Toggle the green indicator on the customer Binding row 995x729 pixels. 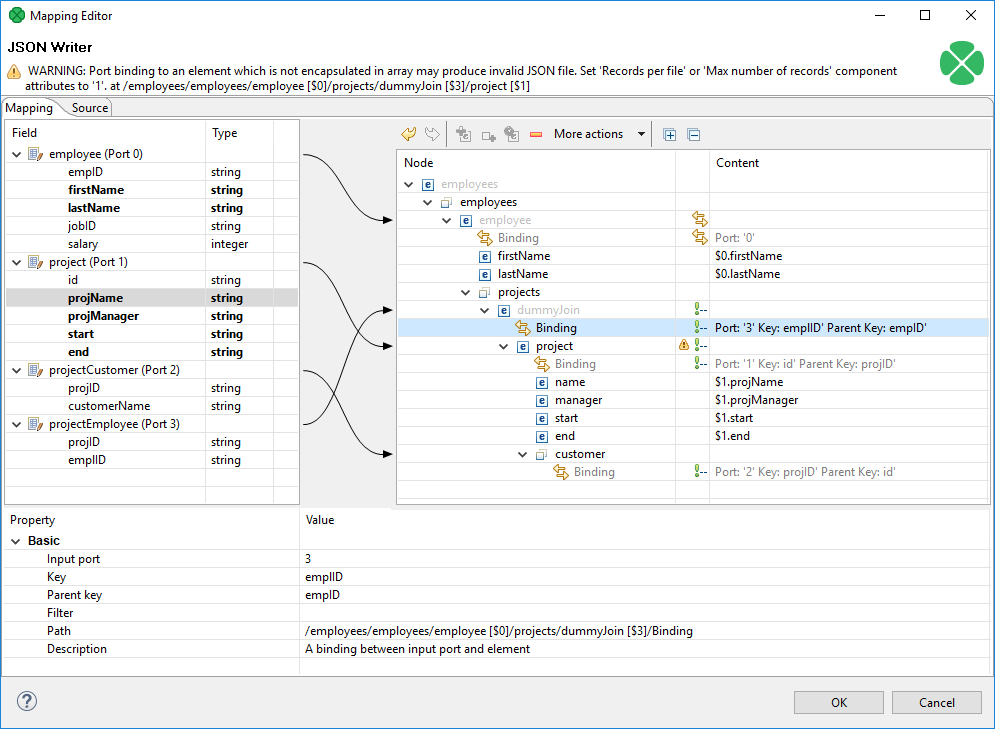(697, 471)
